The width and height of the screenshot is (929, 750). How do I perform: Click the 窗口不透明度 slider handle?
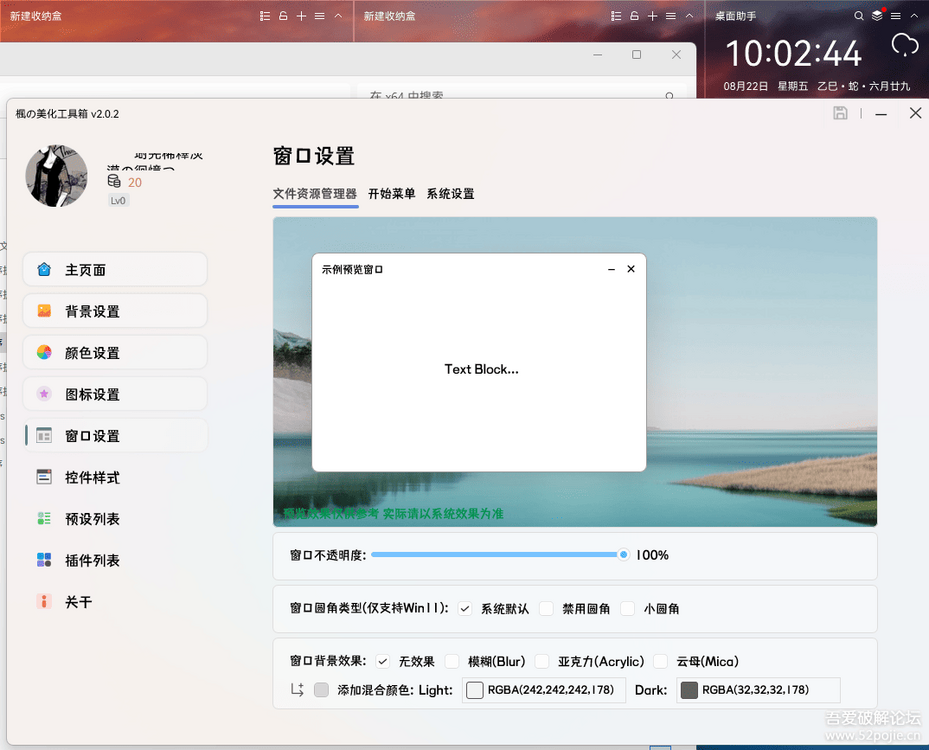click(623, 555)
